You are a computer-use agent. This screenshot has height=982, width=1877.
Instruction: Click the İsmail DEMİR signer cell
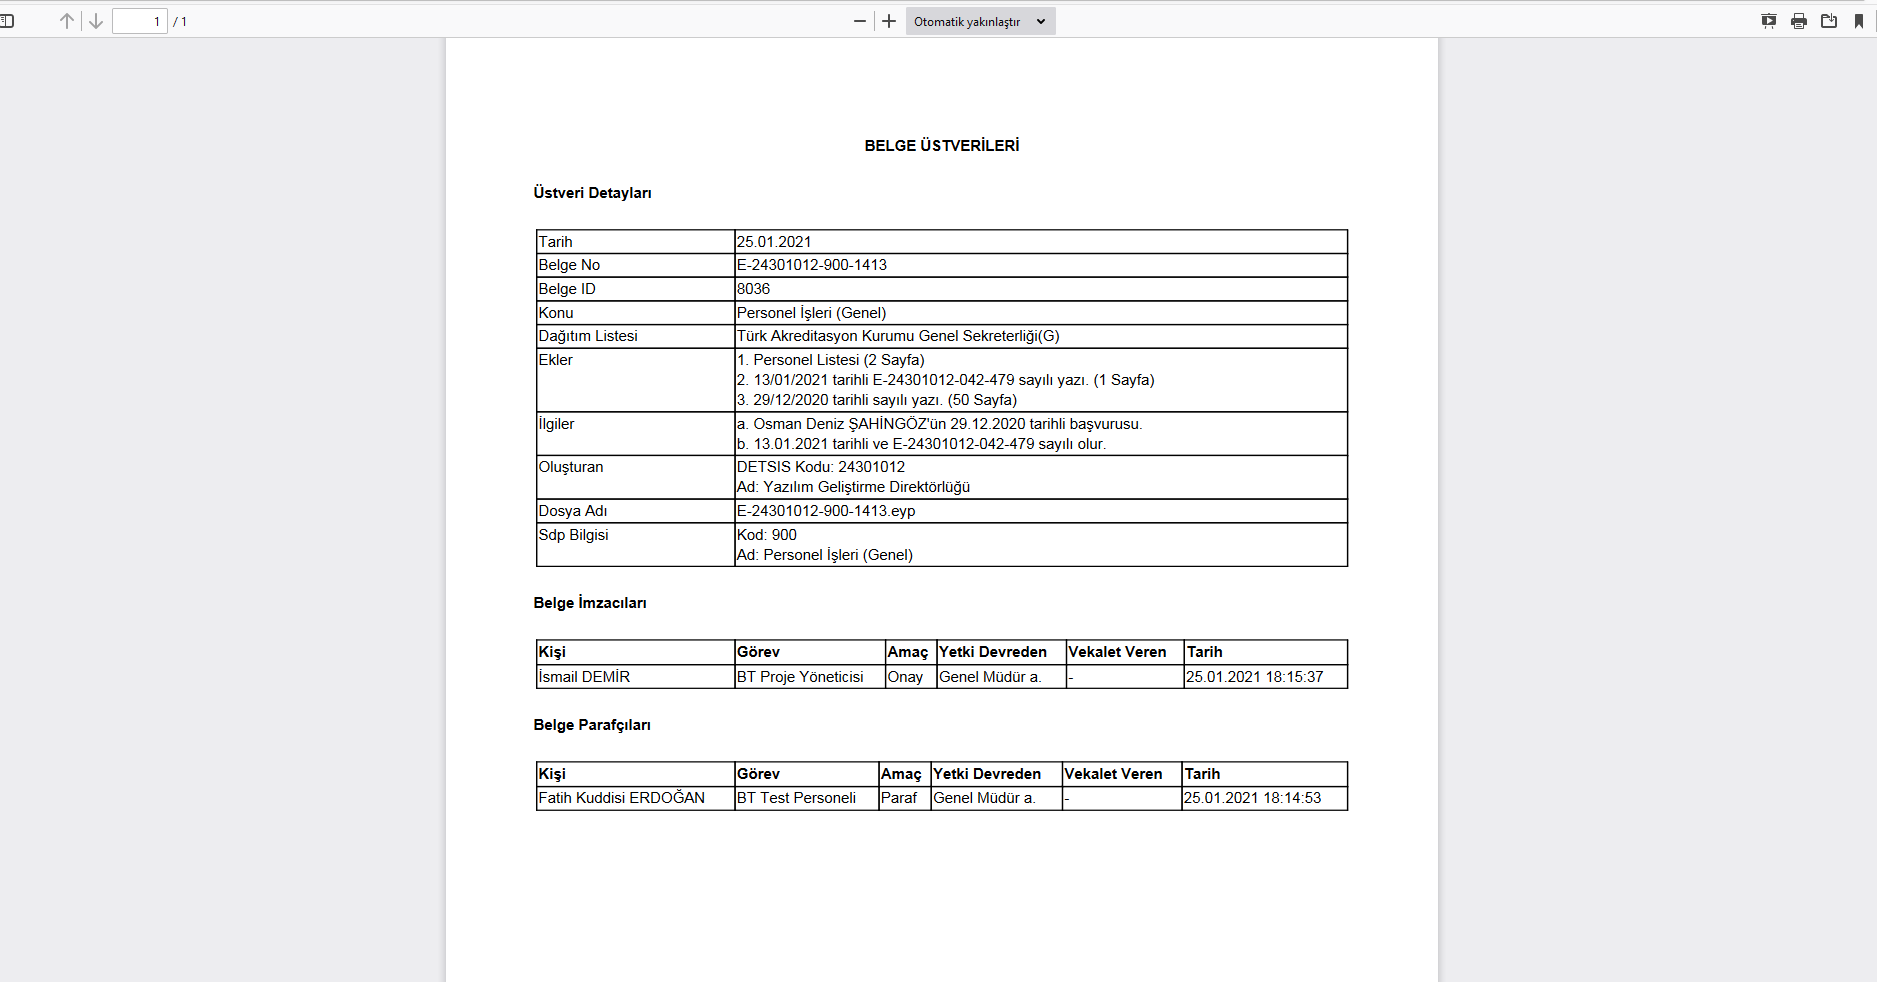coord(584,677)
